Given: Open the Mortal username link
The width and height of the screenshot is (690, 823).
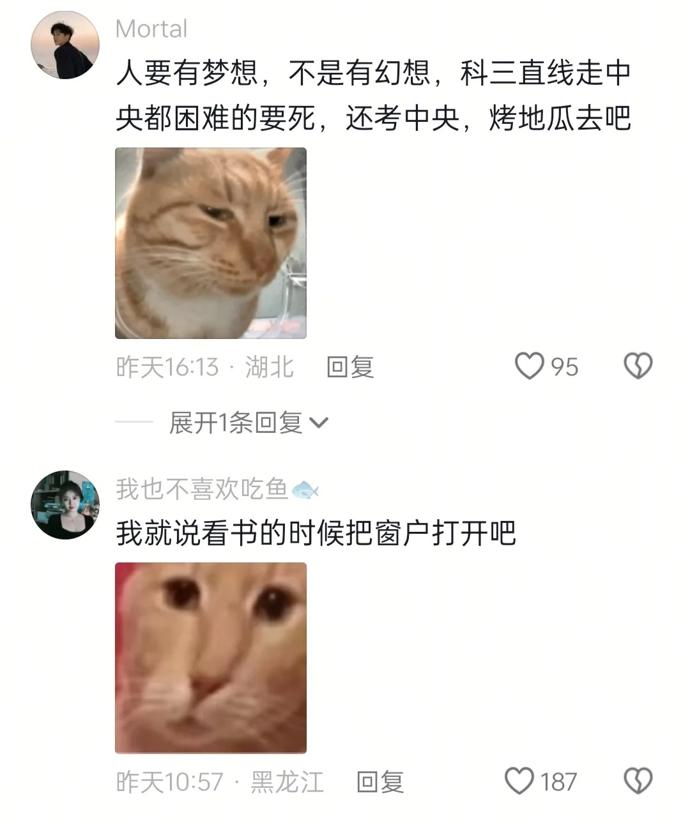Looking at the screenshot, I should [151, 29].
